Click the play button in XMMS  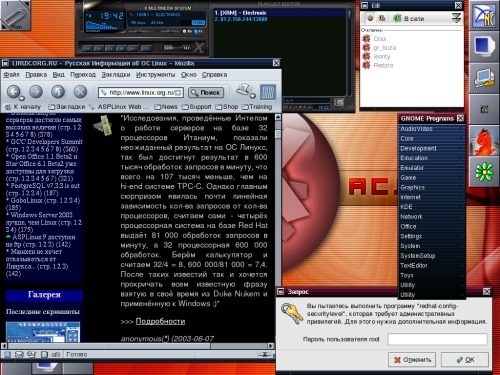(x=99, y=49)
